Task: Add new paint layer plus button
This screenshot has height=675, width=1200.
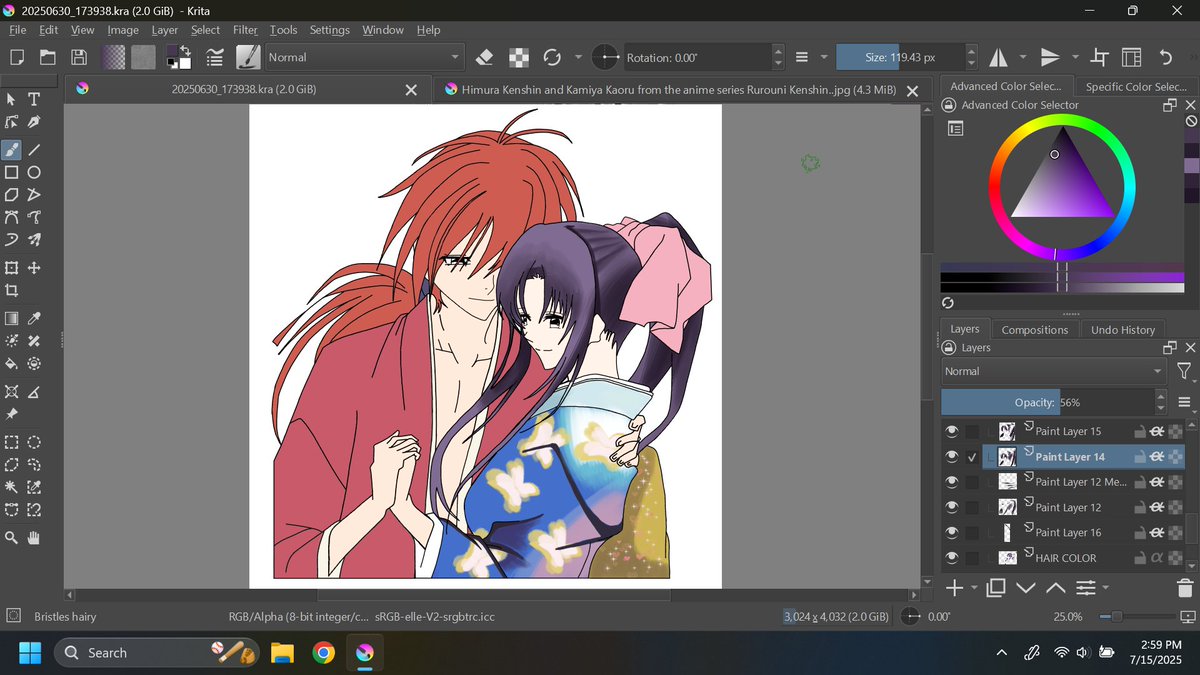Action: (x=954, y=588)
